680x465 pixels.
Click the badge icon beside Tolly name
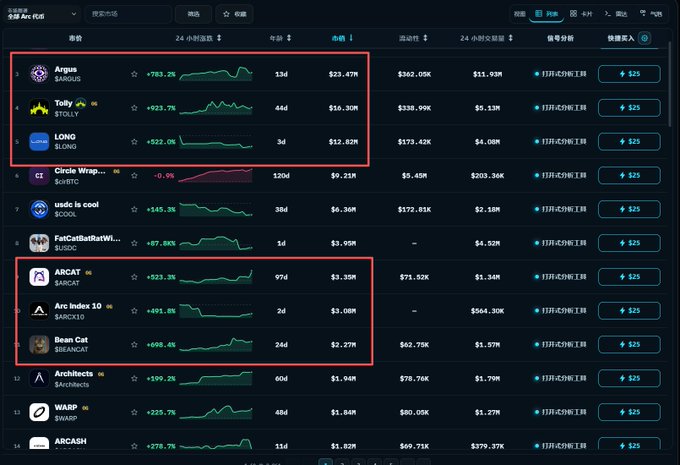coord(81,103)
